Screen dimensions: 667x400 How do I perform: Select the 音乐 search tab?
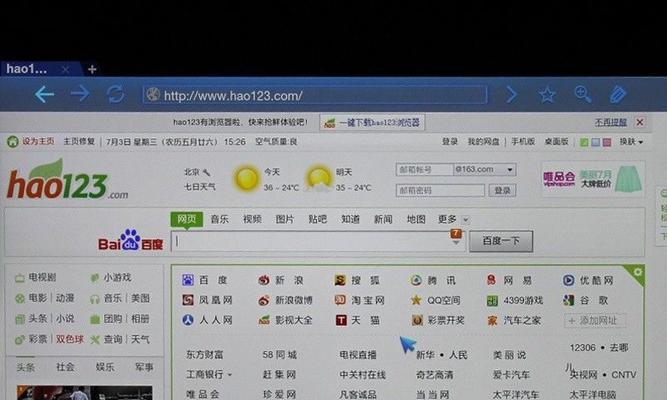point(219,219)
